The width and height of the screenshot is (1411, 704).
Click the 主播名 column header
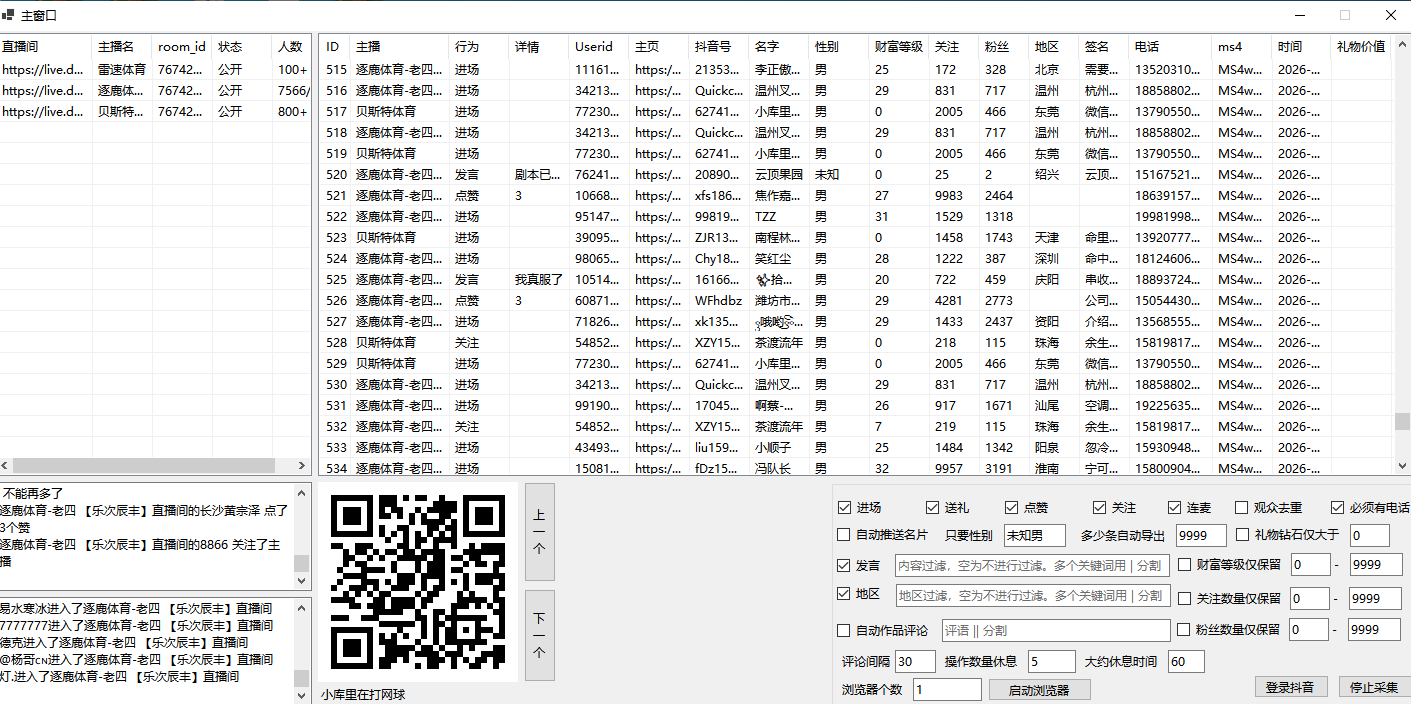[x=123, y=47]
